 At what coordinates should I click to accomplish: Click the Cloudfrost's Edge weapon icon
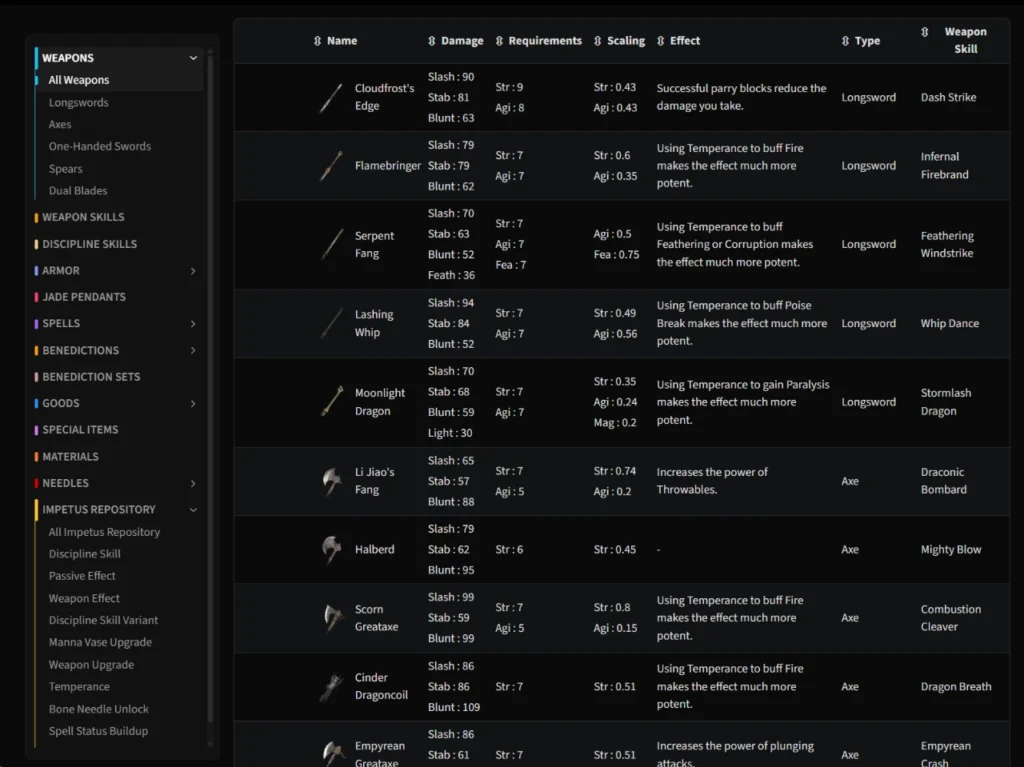331,98
